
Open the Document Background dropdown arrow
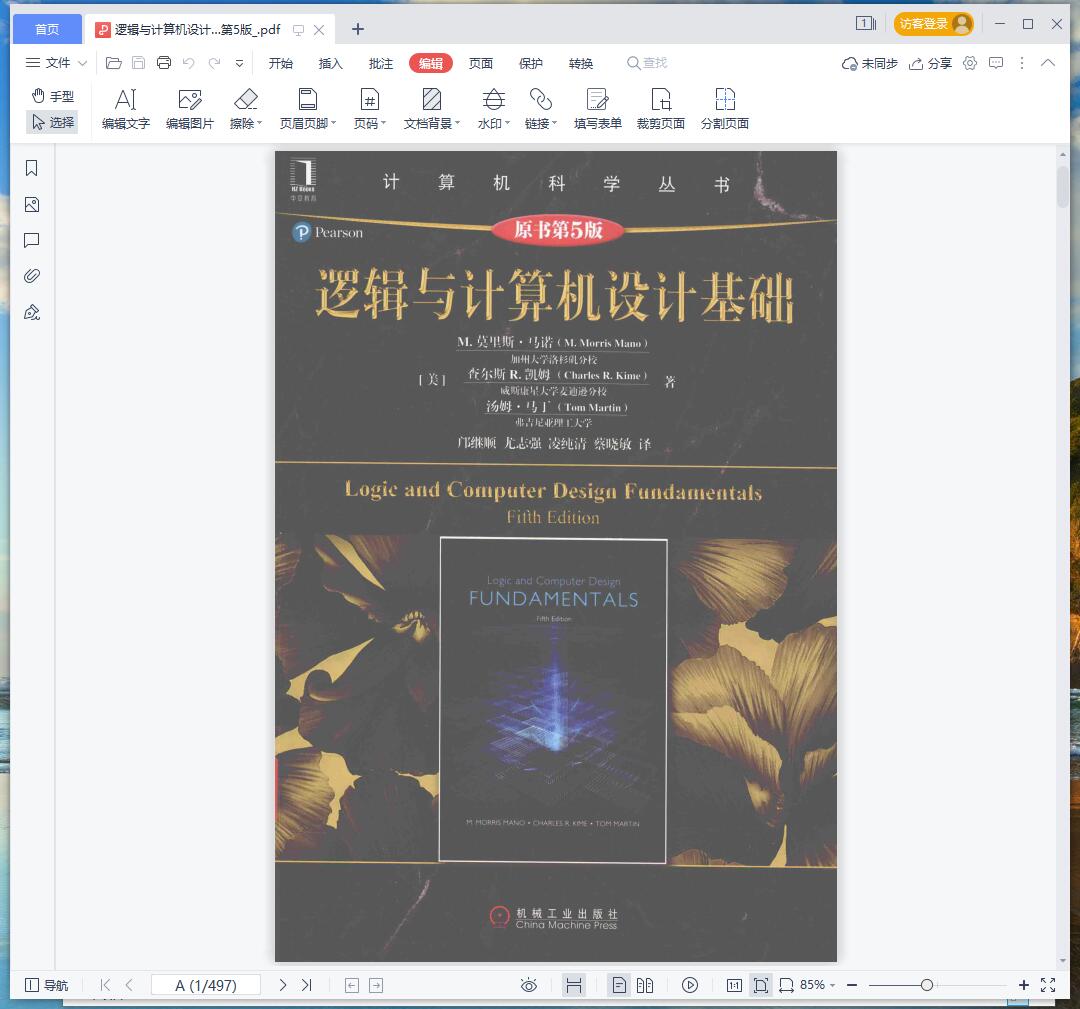click(x=457, y=123)
